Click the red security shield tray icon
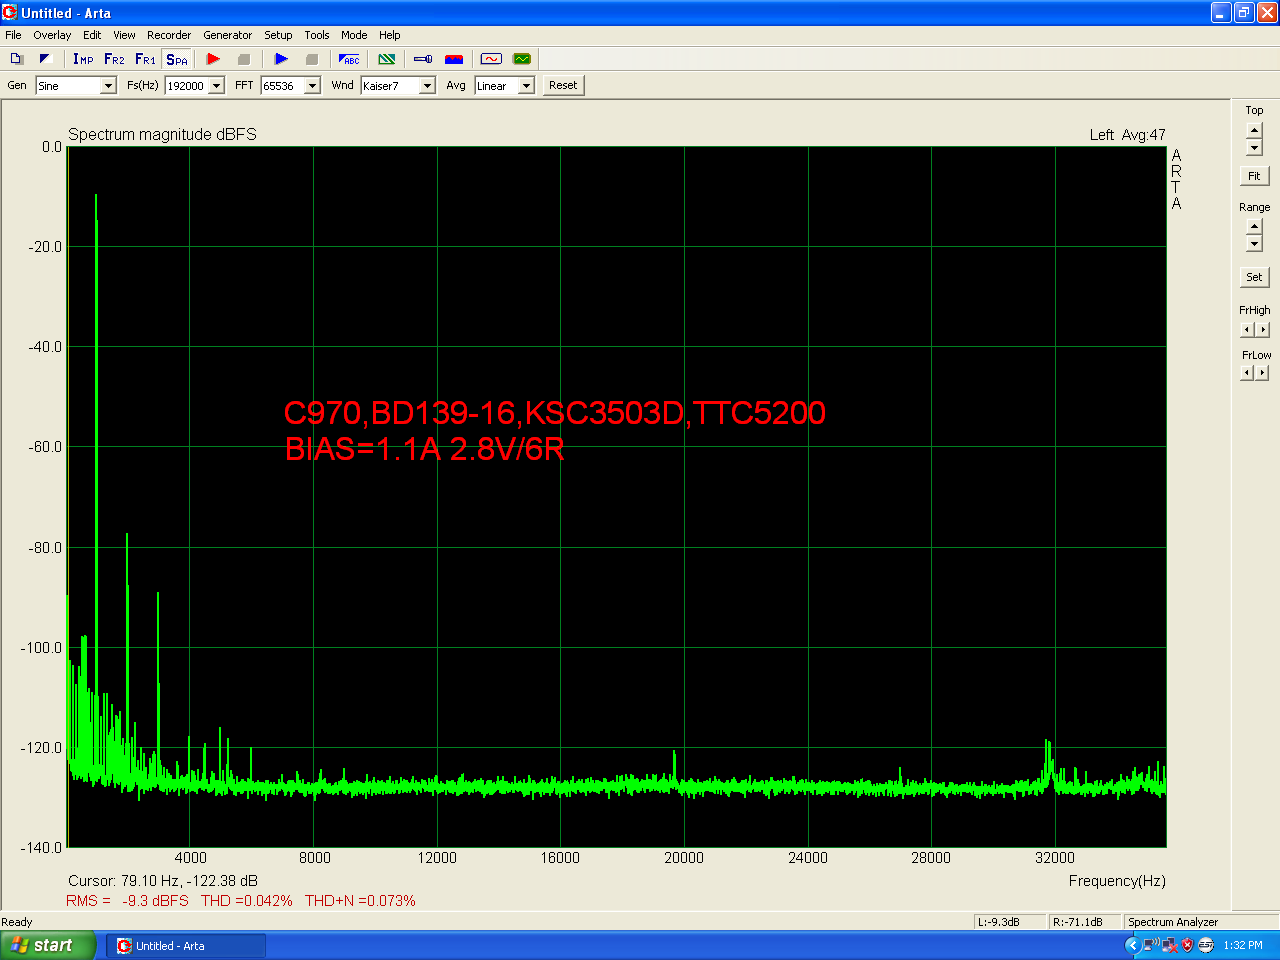This screenshot has height=960, width=1280. [x=1187, y=945]
